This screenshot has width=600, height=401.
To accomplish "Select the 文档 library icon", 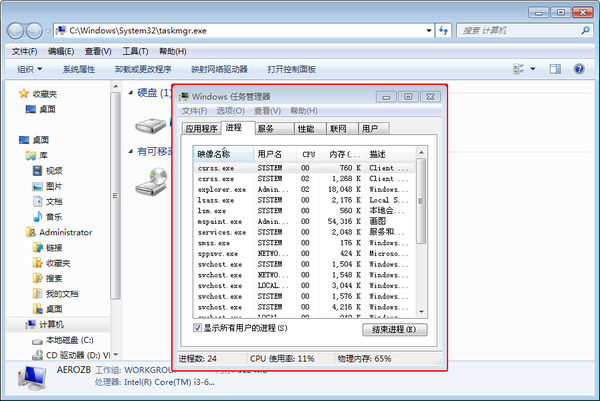I will (37, 201).
